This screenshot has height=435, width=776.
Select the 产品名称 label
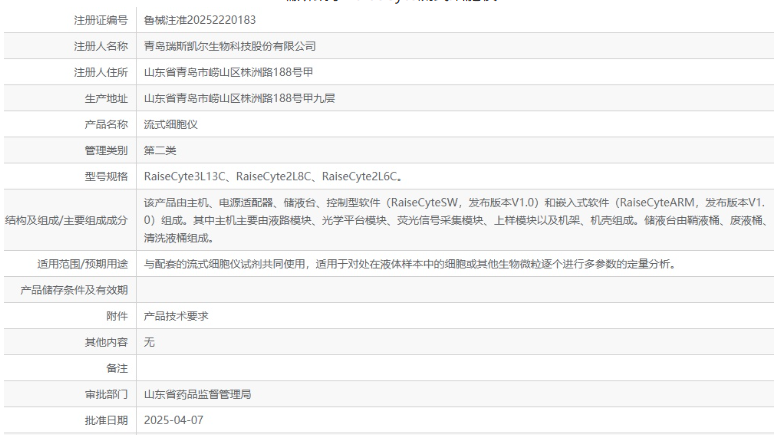106,125
